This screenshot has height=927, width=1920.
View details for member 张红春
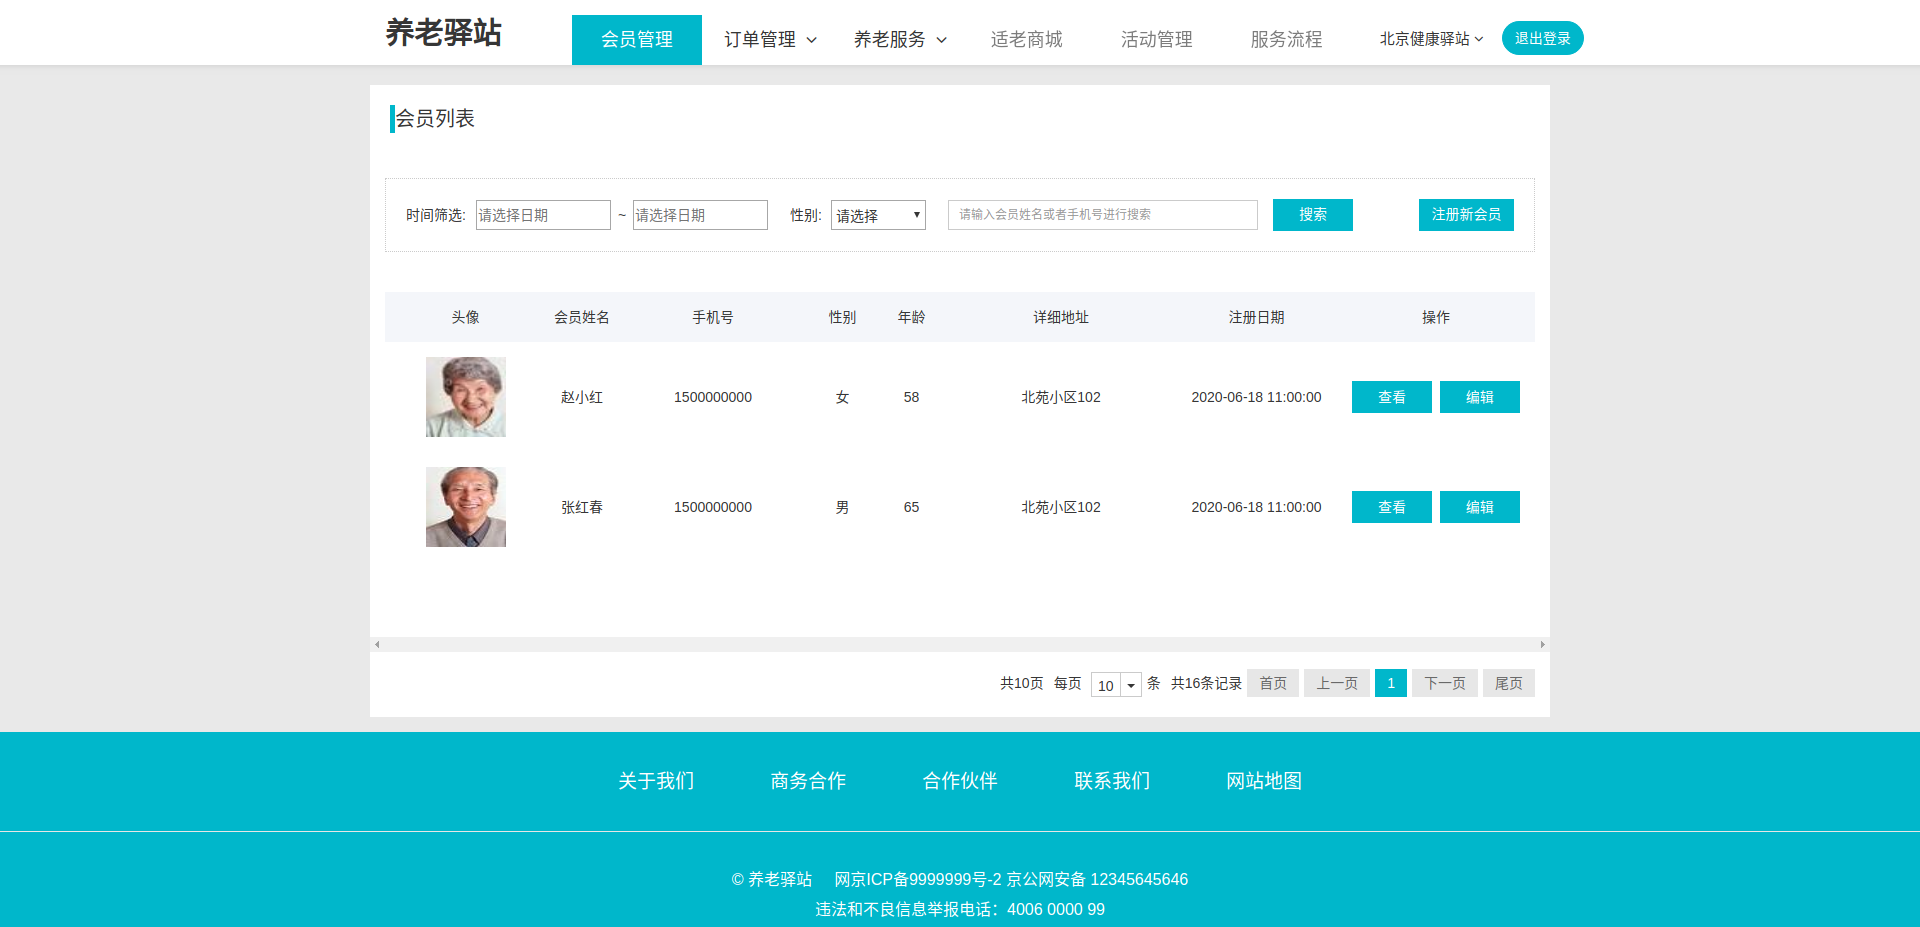pyautogui.click(x=1391, y=507)
